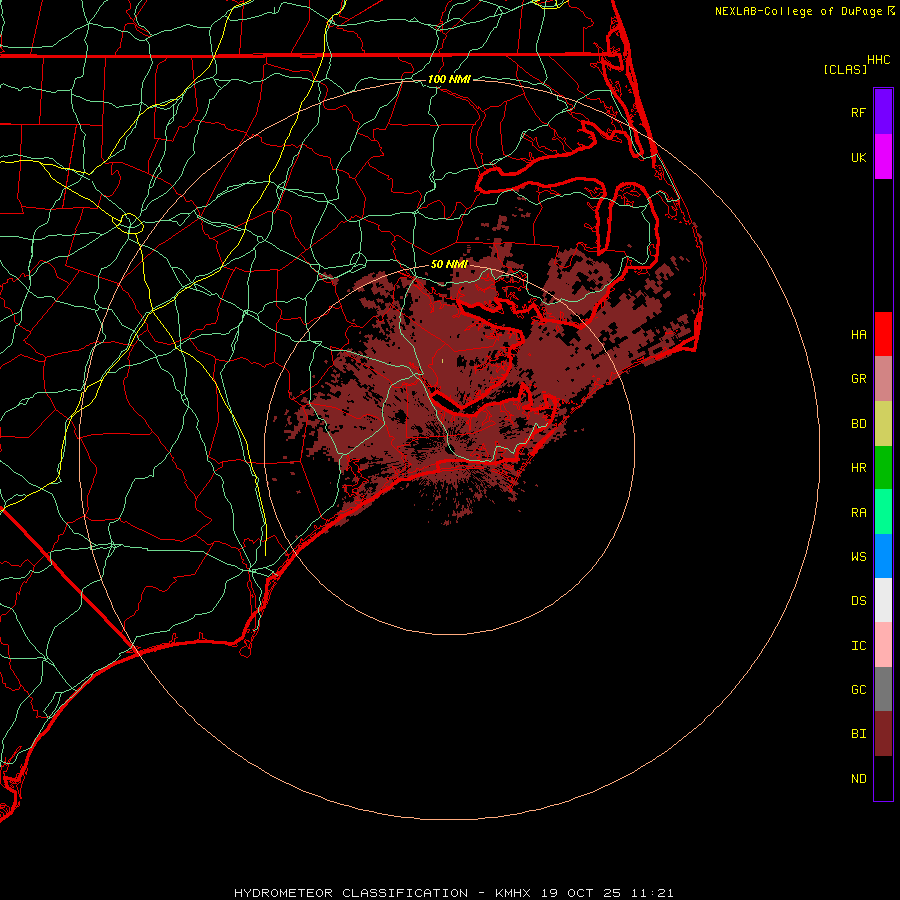Click the RF legend label
This screenshot has height=900, width=900.
[858, 112]
